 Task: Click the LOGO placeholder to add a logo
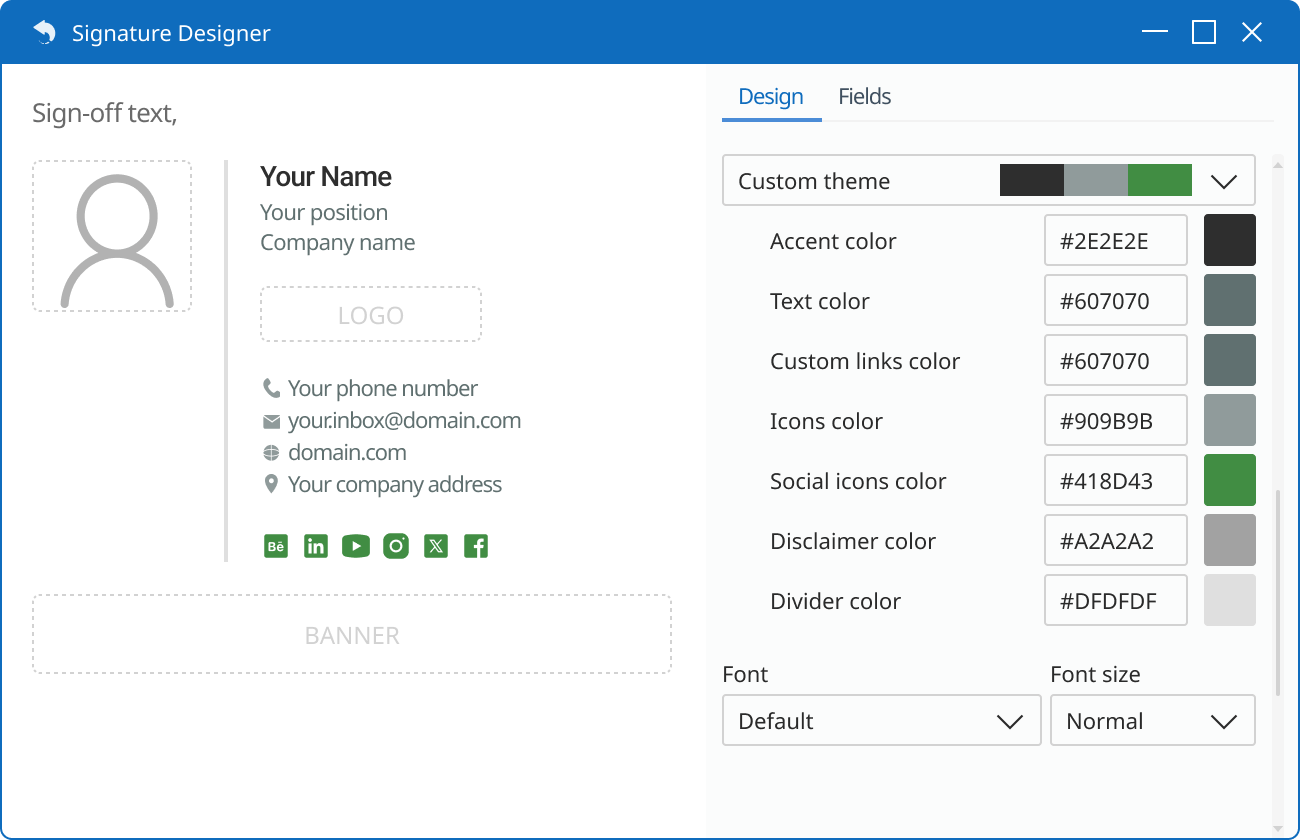370,314
